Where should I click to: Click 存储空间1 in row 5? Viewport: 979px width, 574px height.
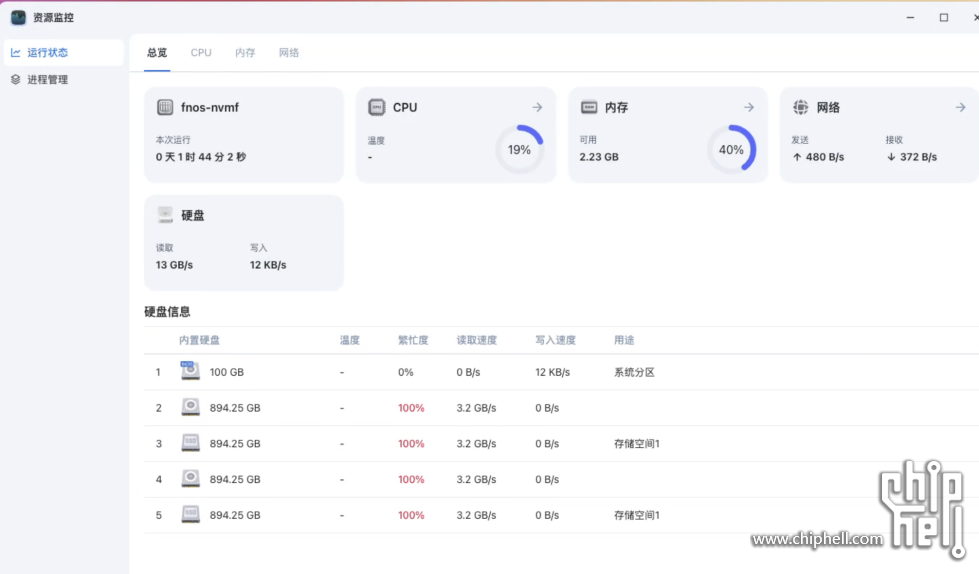coord(637,515)
